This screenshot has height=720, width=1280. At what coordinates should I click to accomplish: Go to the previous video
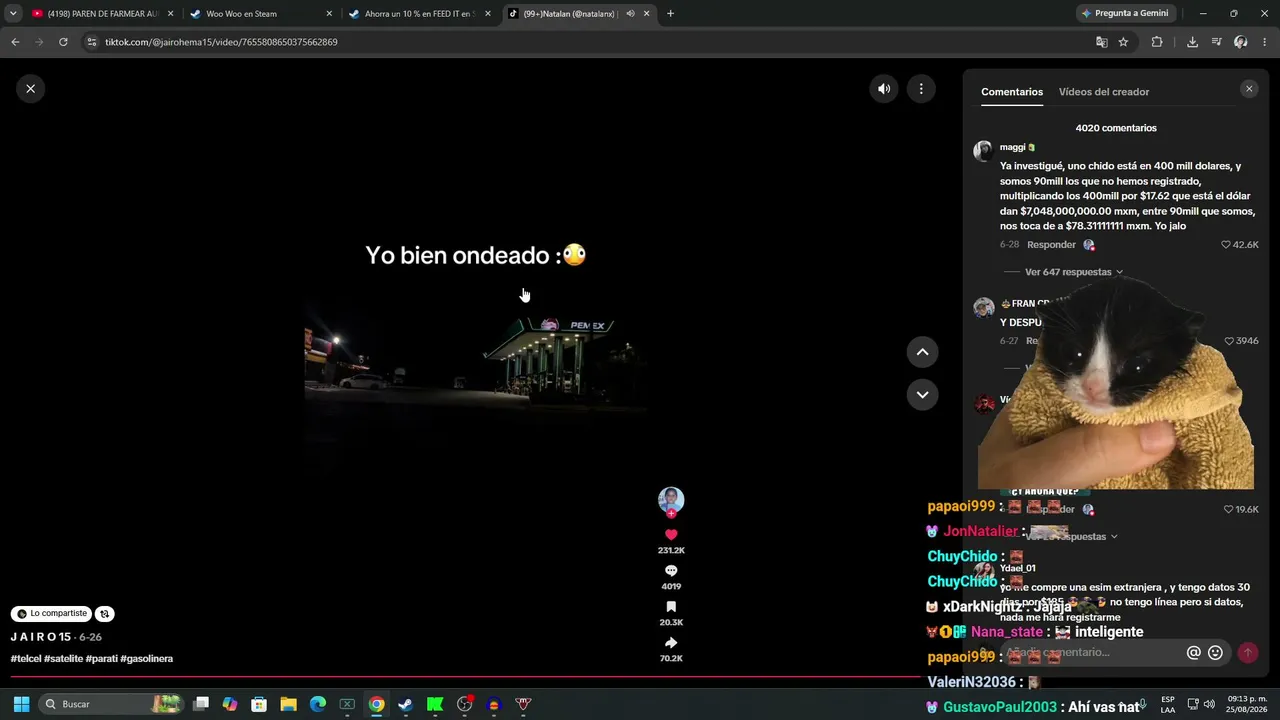tap(922, 352)
